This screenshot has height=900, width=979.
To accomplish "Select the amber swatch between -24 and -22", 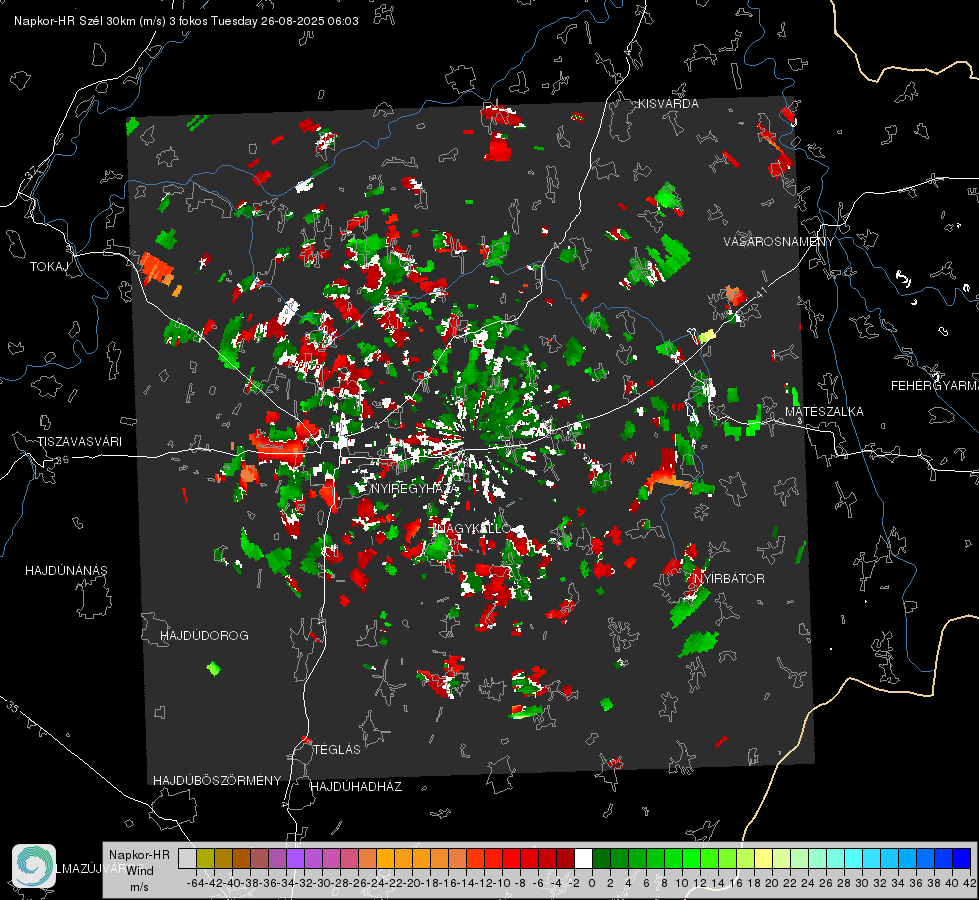I will click(x=385, y=859).
